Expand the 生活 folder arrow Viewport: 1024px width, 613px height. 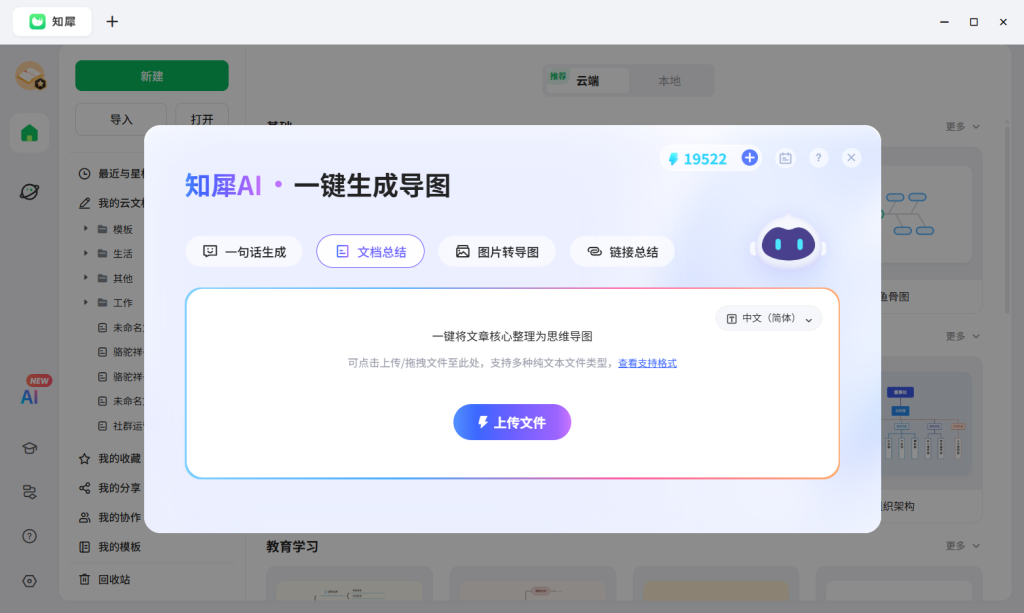tap(86, 253)
